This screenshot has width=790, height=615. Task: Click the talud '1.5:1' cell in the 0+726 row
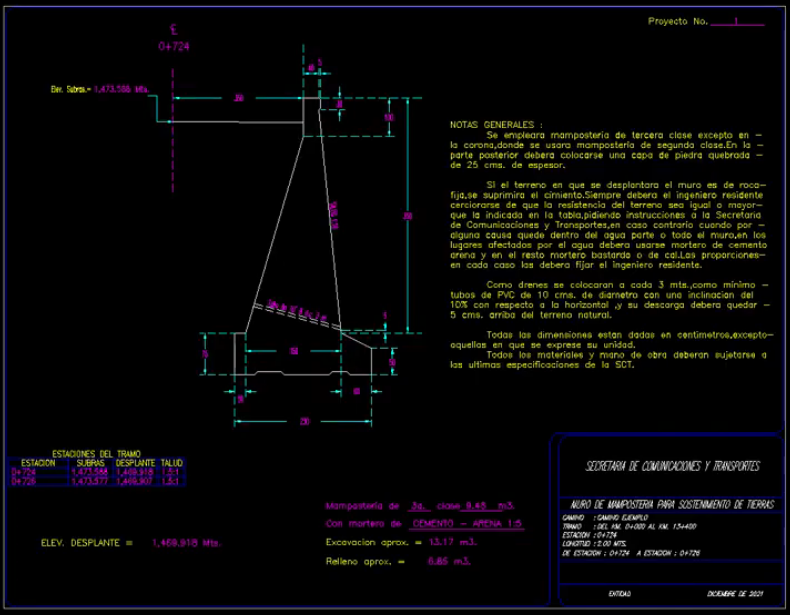tap(170, 481)
